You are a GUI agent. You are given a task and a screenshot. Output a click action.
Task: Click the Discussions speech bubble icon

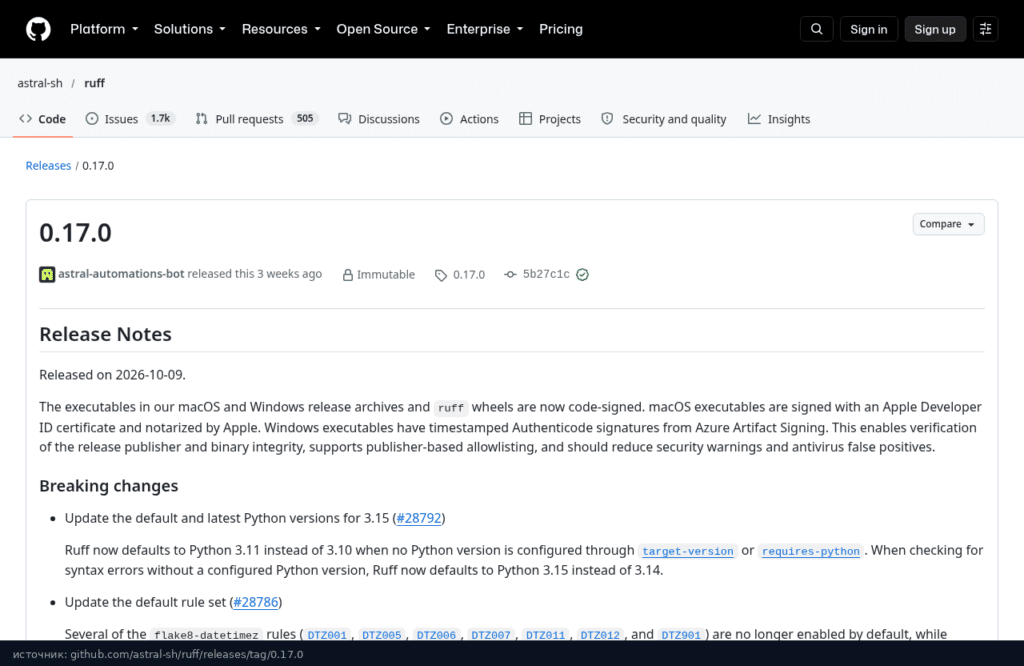[344, 119]
